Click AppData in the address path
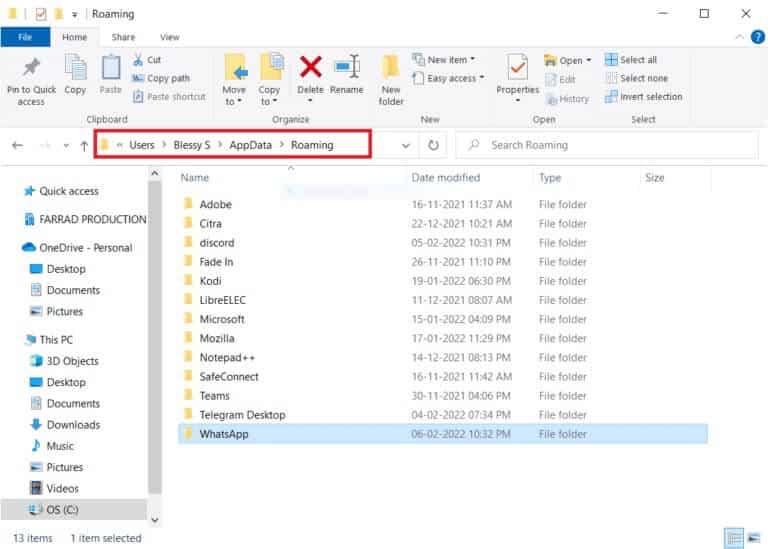 click(250, 145)
